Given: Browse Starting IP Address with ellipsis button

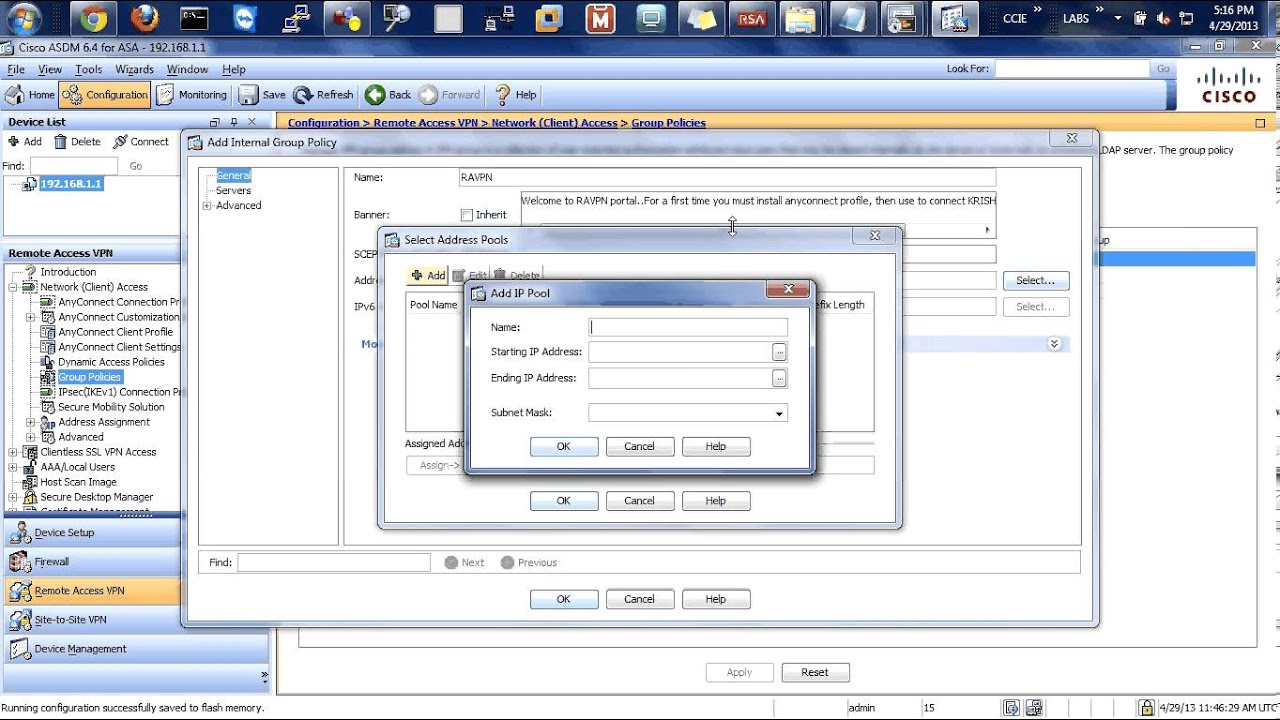Looking at the screenshot, I should click(x=779, y=352).
